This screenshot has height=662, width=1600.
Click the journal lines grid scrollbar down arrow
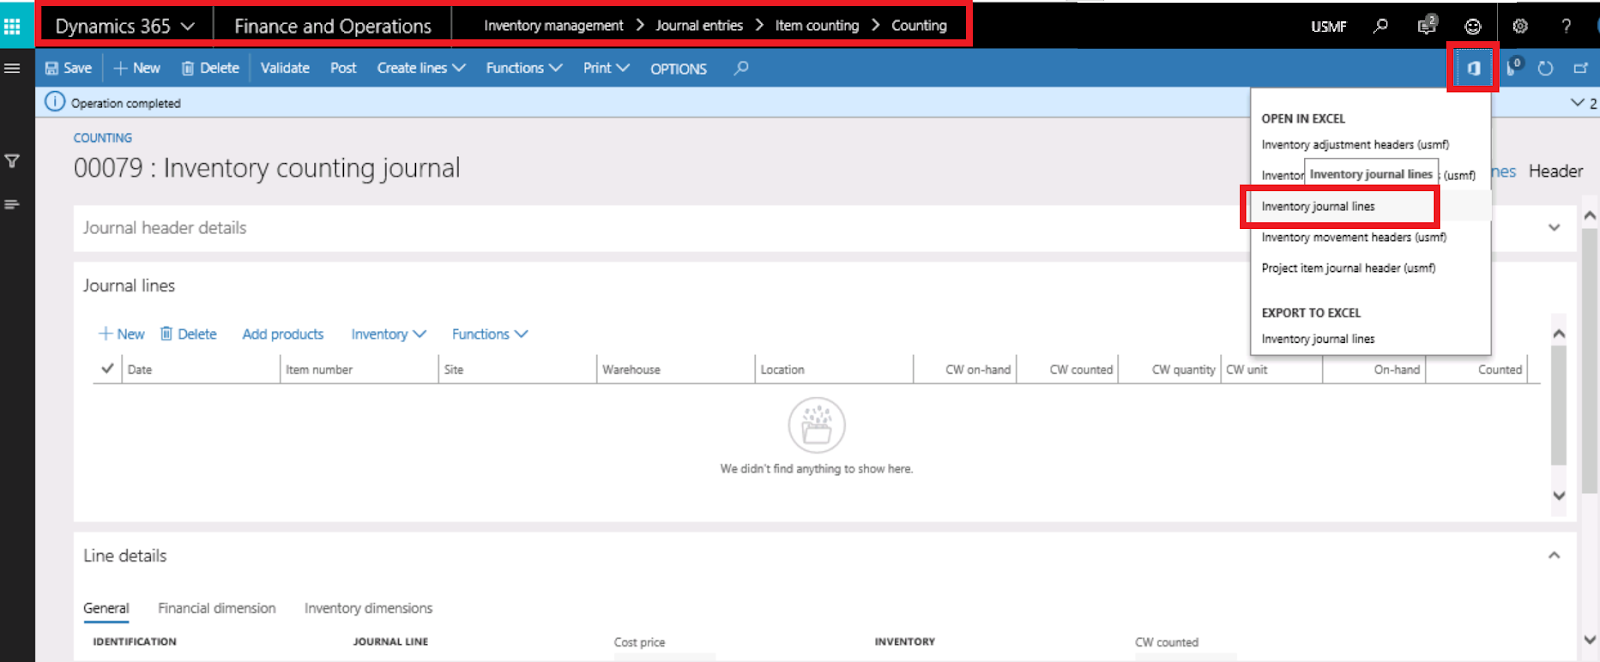click(1559, 495)
